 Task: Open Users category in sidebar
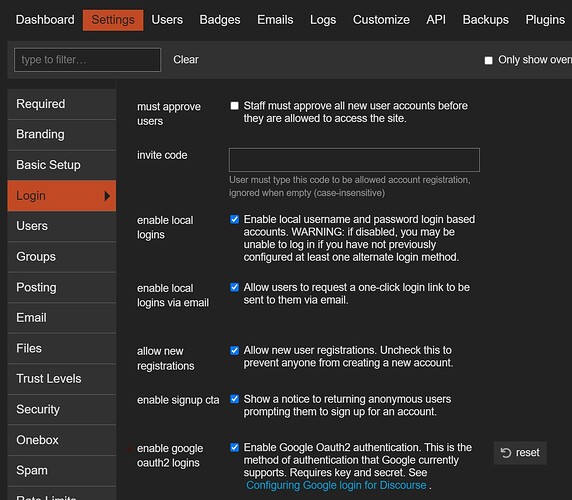62,226
